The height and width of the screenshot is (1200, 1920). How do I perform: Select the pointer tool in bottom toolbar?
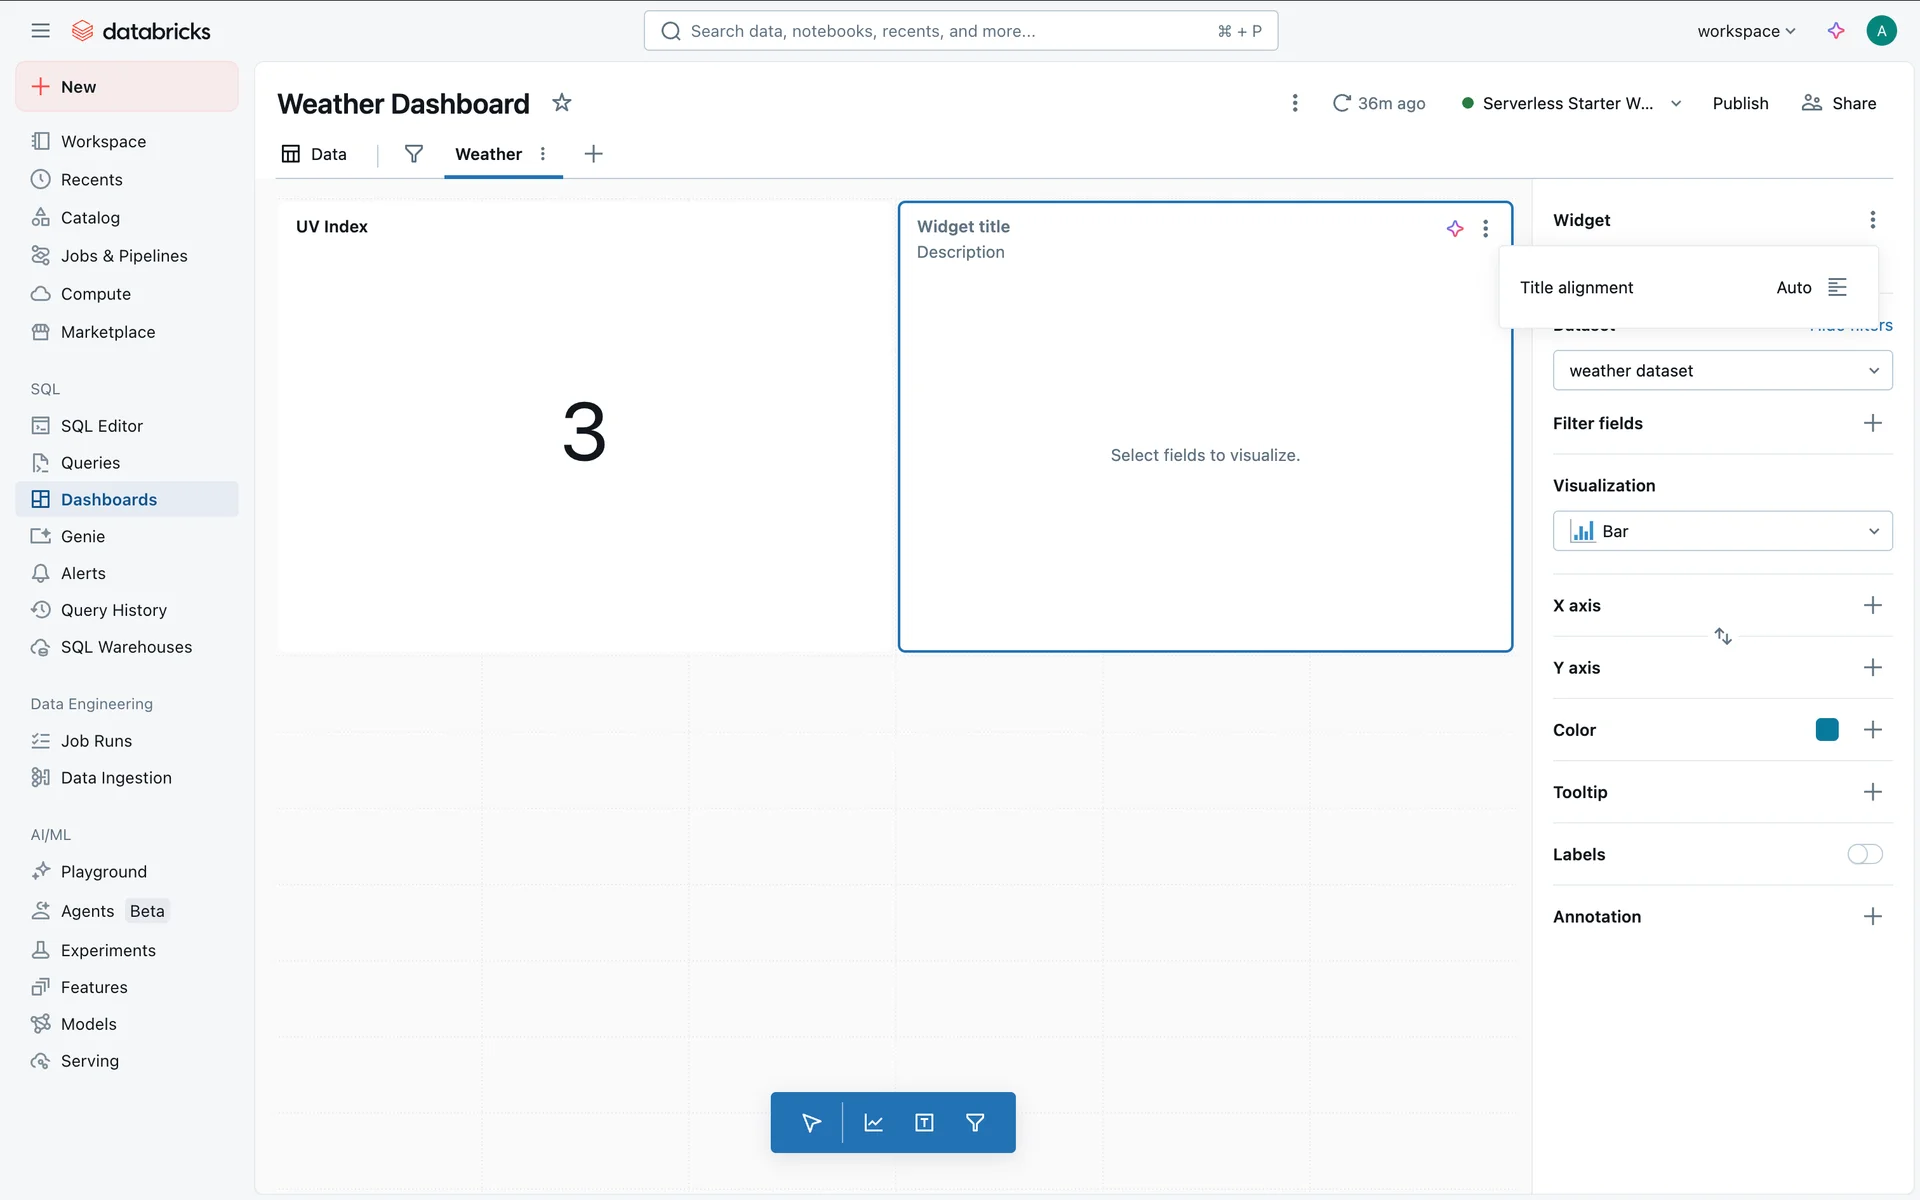coord(811,1122)
